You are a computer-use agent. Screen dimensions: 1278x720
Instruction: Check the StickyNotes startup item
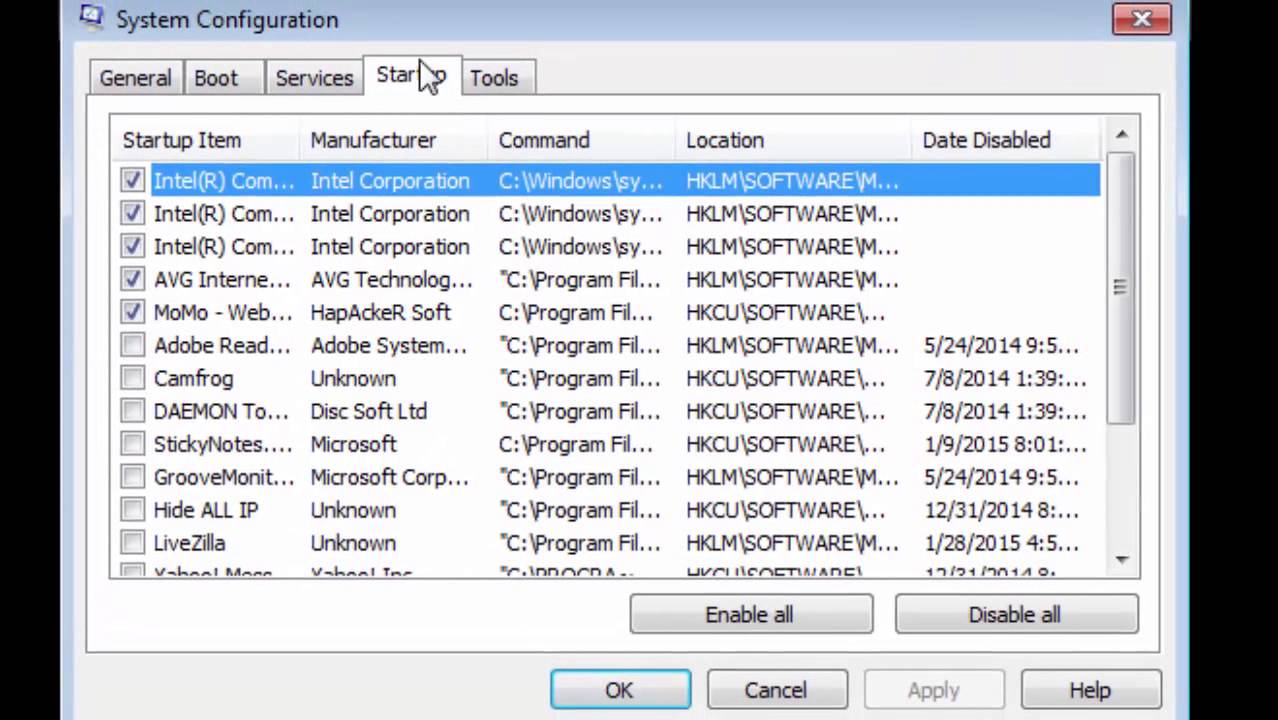pos(132,444)
